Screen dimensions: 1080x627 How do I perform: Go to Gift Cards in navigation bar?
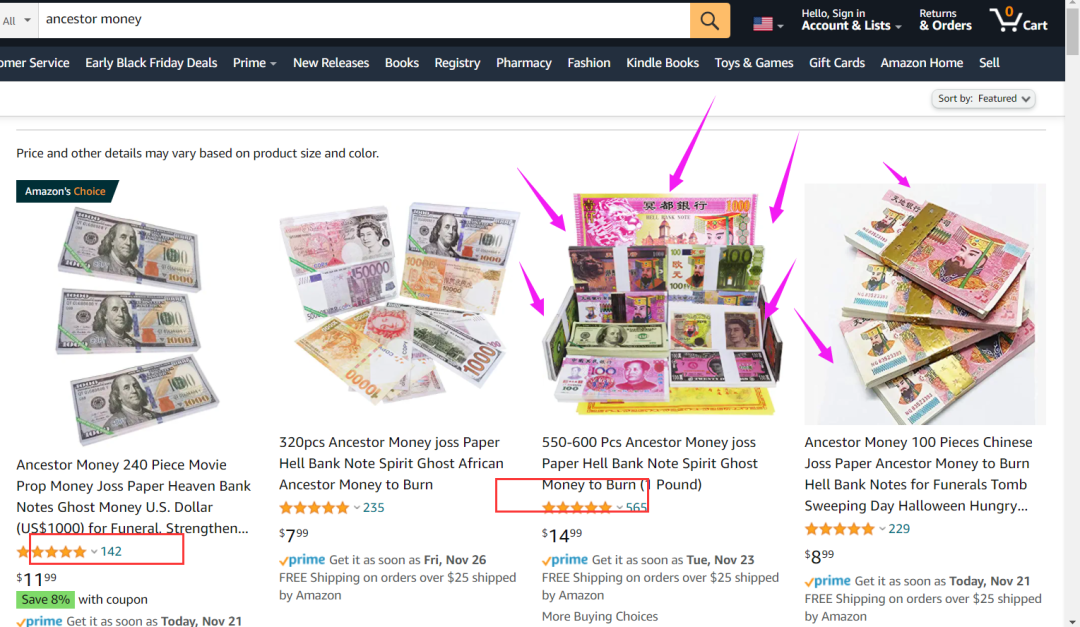837,63
